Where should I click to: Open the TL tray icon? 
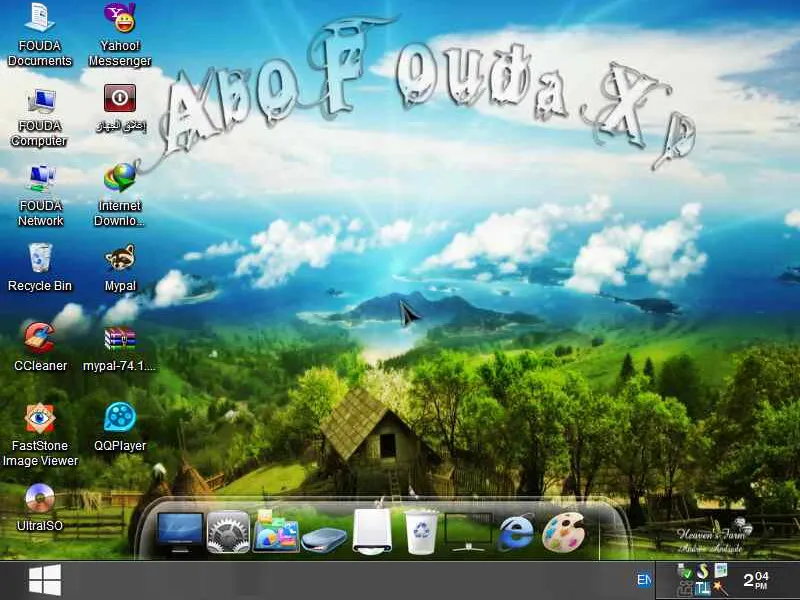pos(703,589)
